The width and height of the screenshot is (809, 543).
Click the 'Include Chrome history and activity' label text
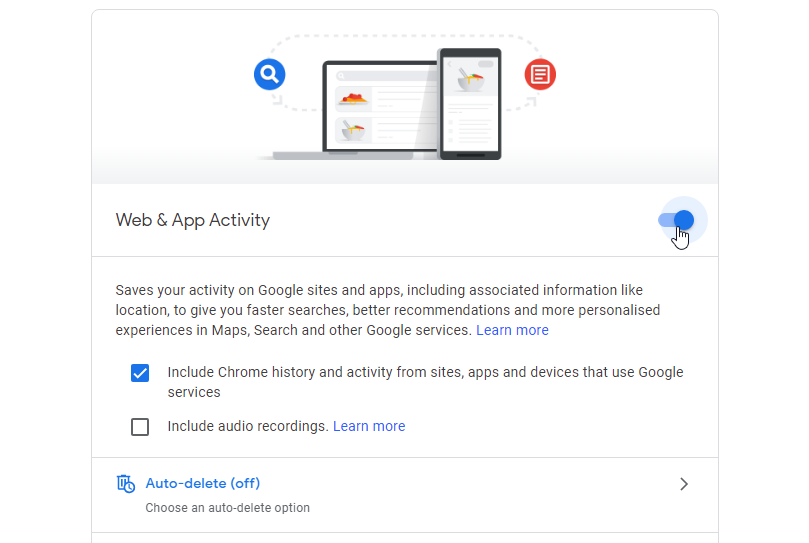click(425, 372)
